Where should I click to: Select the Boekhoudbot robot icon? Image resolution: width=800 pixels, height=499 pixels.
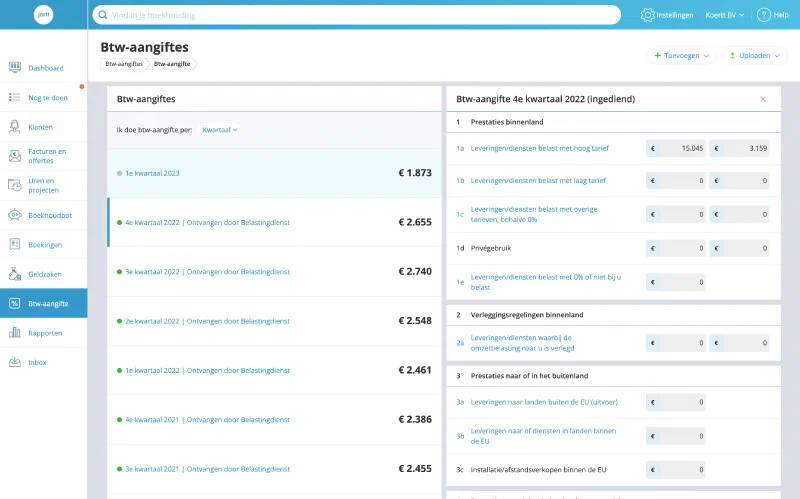tap(15, 215)
